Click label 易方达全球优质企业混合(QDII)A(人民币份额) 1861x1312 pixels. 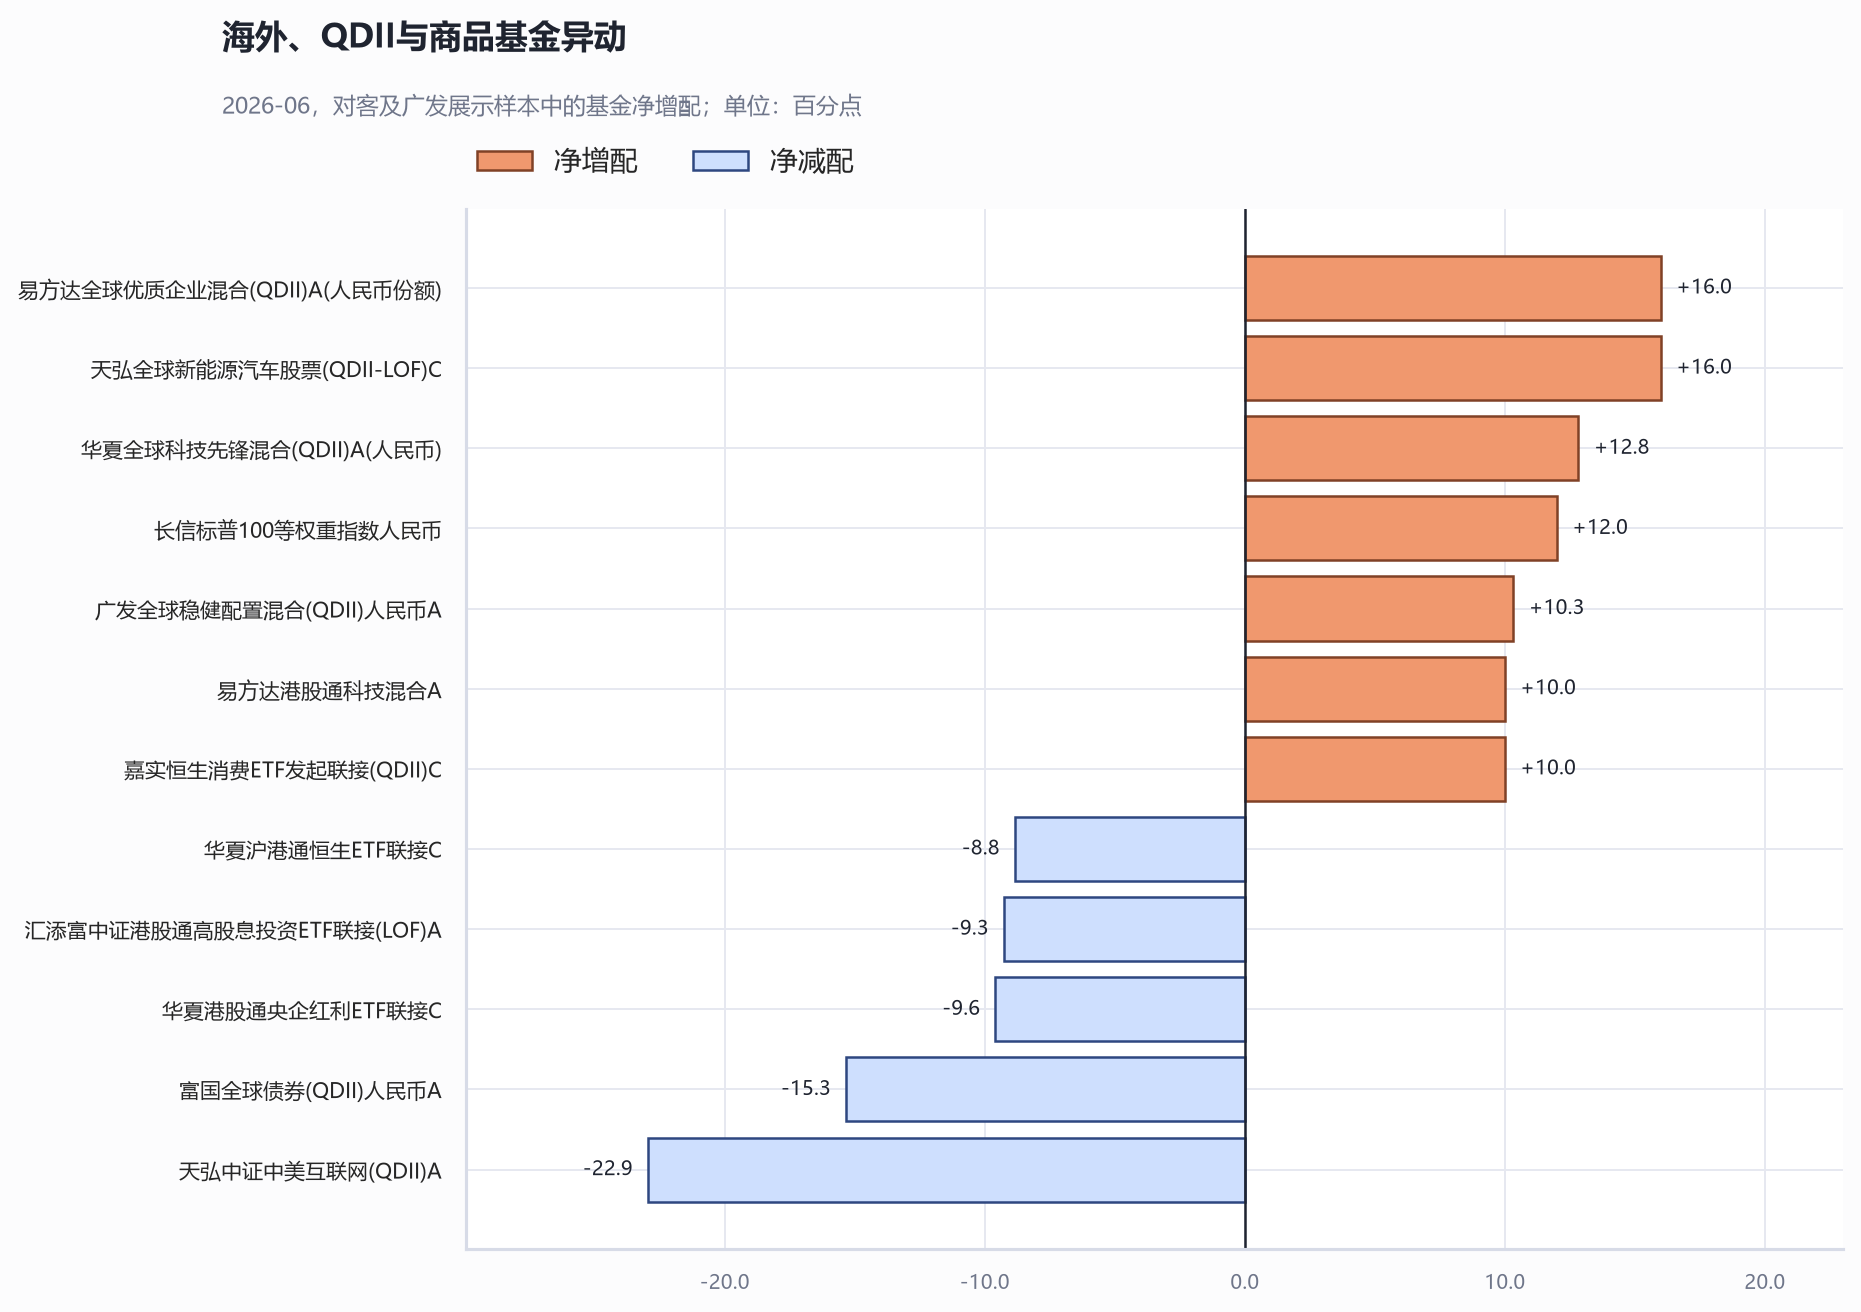click(x=230, y=290)
